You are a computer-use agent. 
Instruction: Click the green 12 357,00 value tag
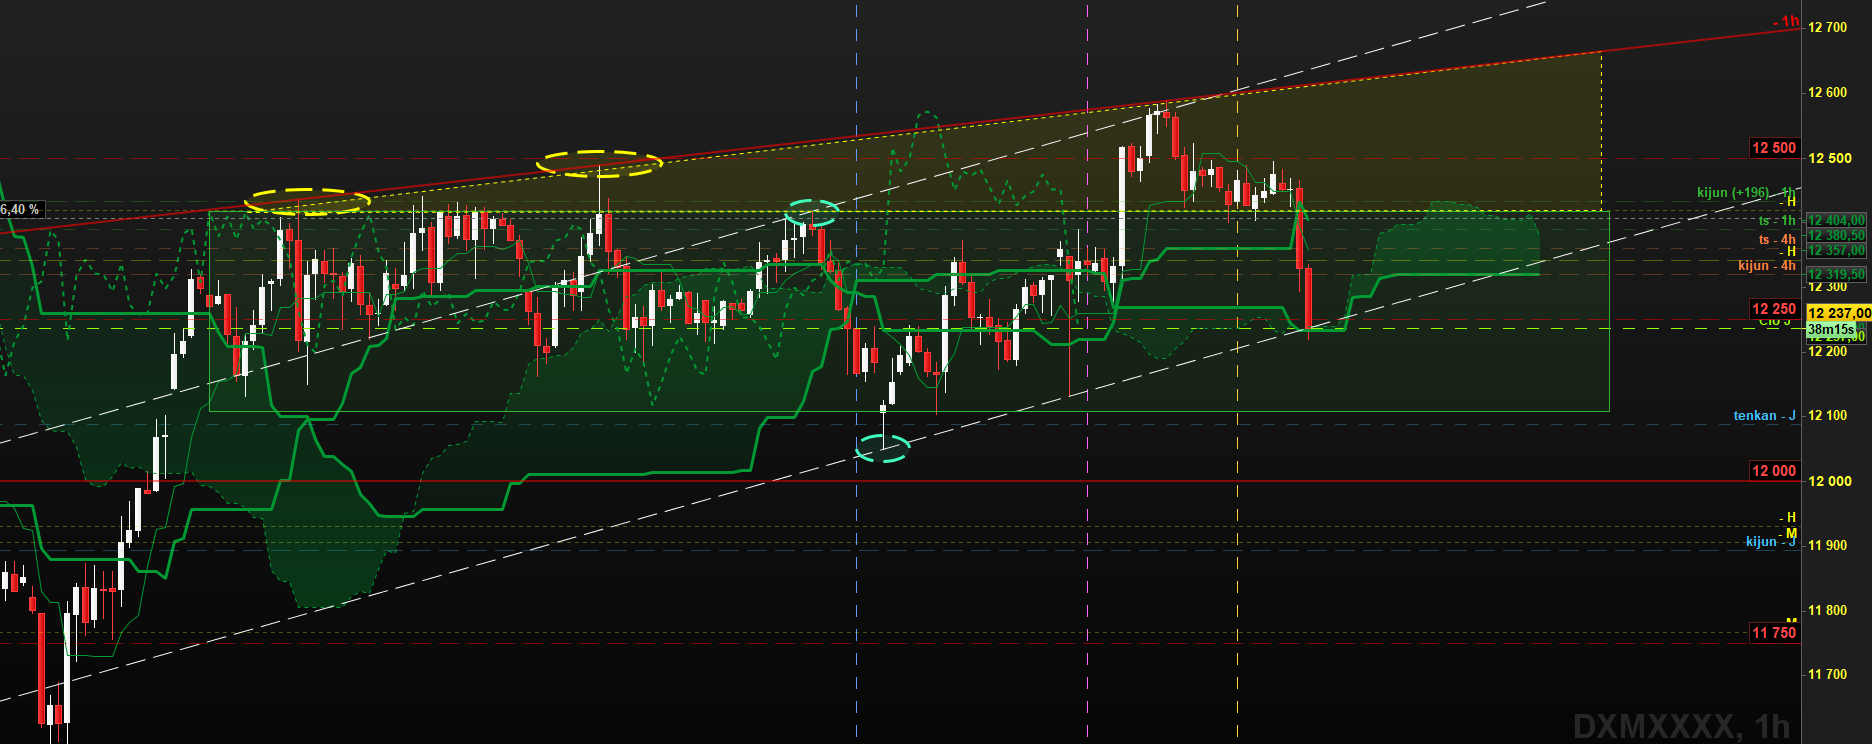pos(1836,251)
